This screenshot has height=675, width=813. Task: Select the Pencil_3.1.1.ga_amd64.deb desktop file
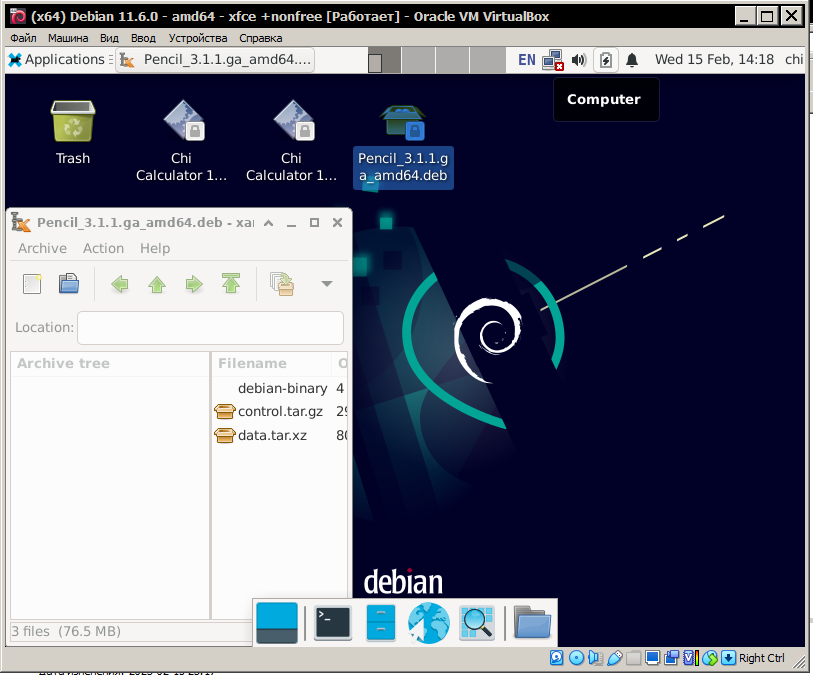pos(403,145)
